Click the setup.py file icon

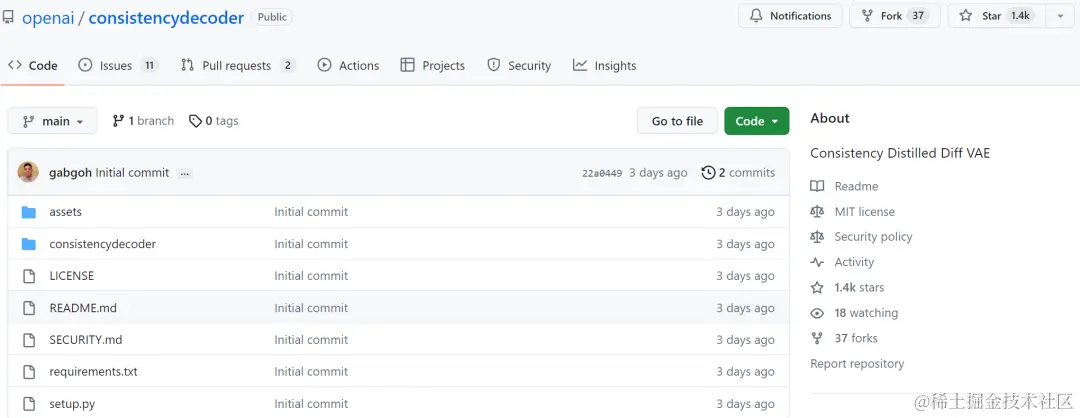point(28,404)
